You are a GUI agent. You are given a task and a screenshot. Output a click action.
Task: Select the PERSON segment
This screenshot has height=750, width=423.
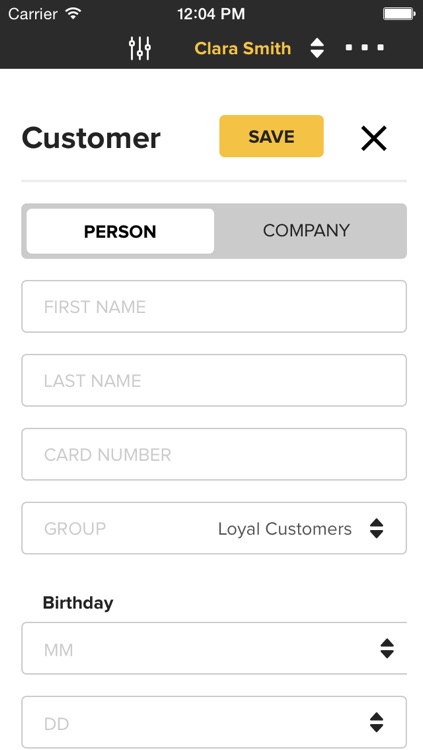point(120,232)
